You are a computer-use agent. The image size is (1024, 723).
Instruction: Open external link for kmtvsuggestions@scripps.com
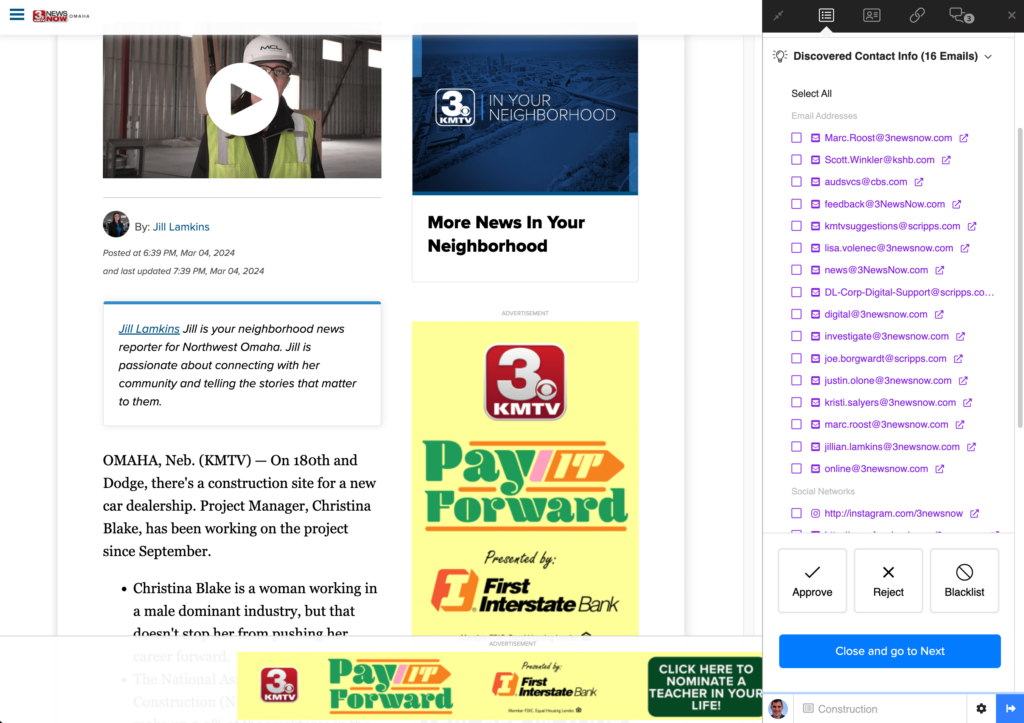click(972, 226)
